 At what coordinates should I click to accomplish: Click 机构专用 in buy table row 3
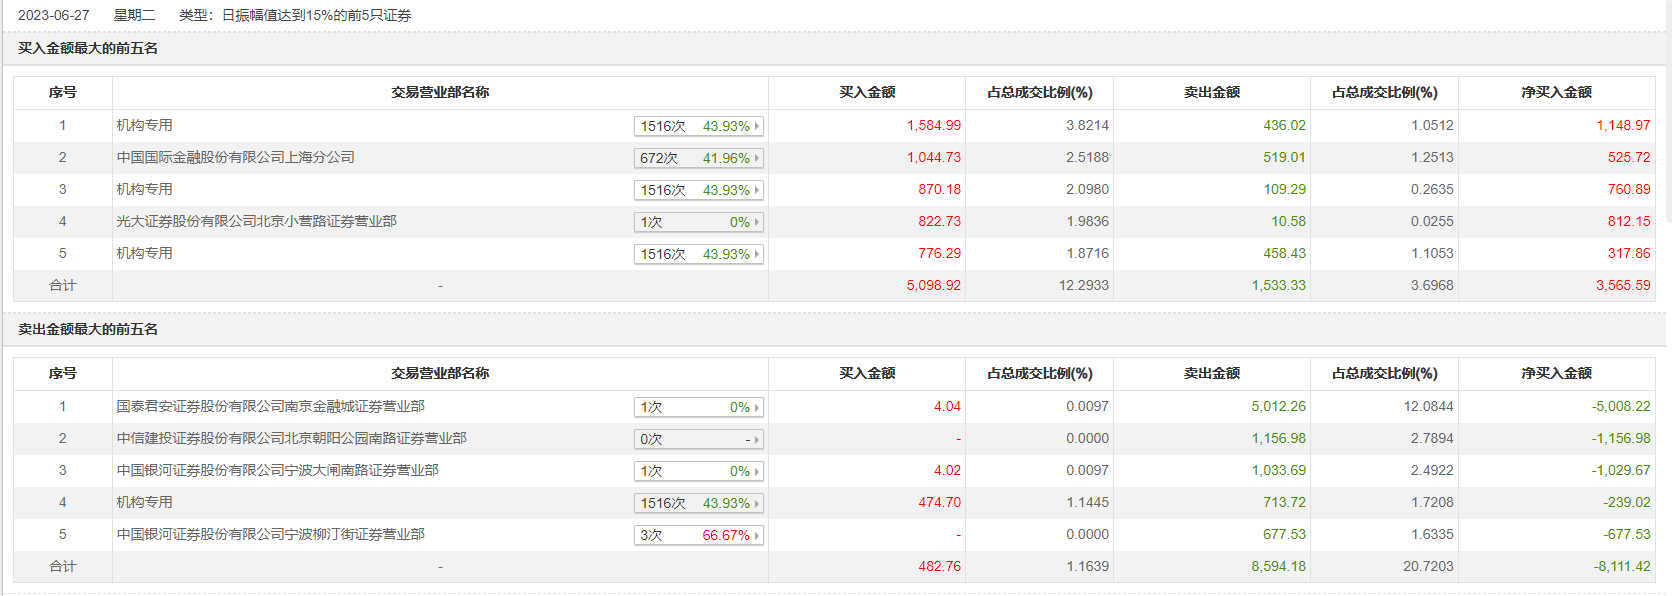[x=144, y=189]
